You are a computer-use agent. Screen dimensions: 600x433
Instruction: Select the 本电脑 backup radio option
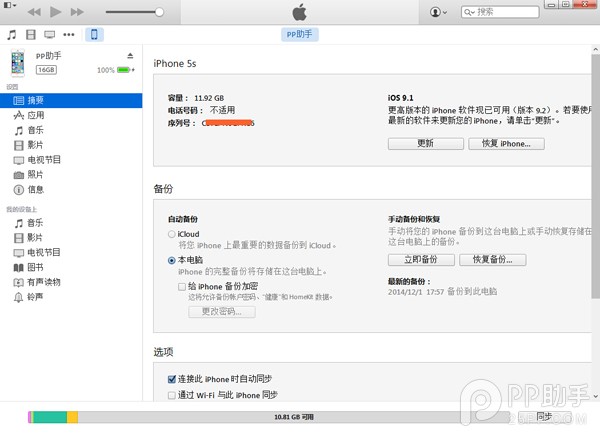coord(171,259)
